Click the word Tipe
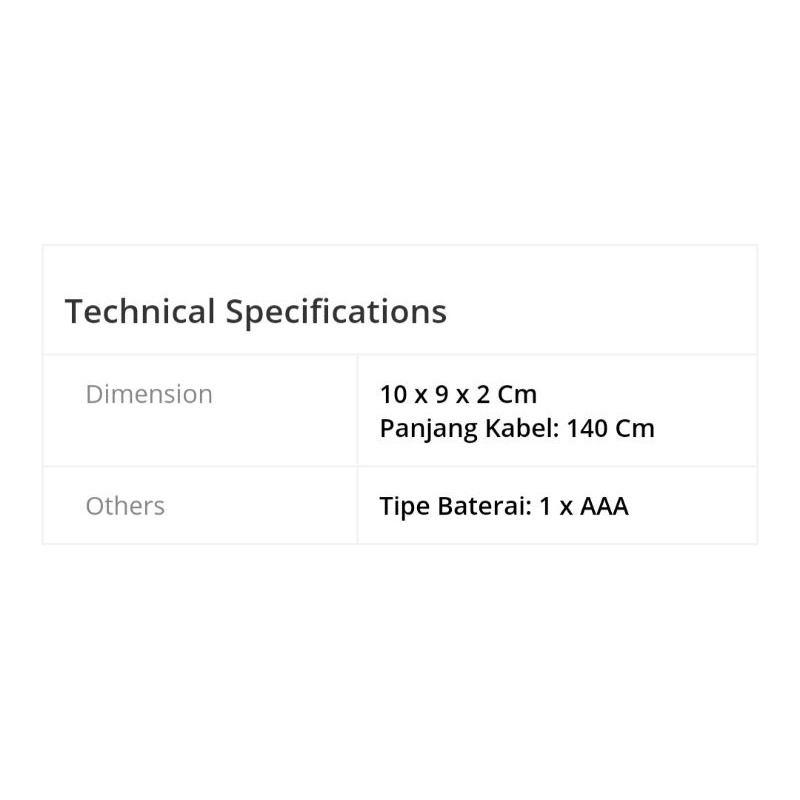The height and width of the screenshot is (800, 800). point(404,506)
